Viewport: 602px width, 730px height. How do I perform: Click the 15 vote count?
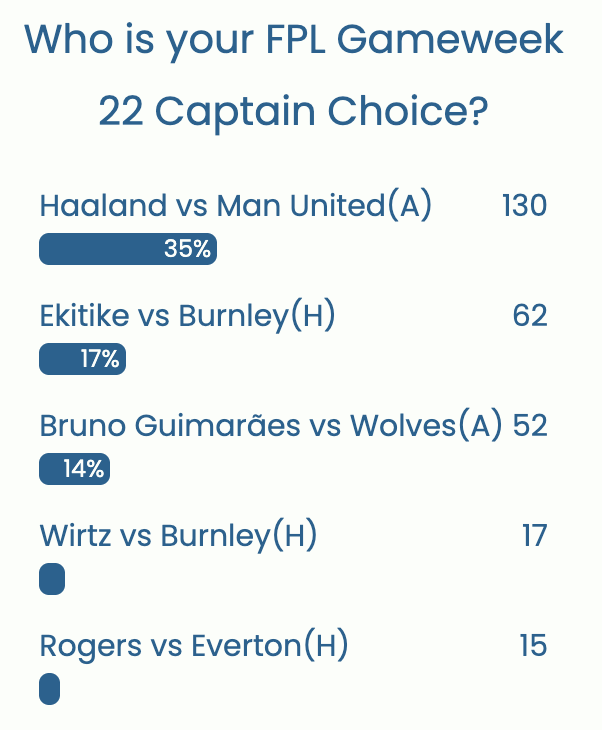click(533, 646)
